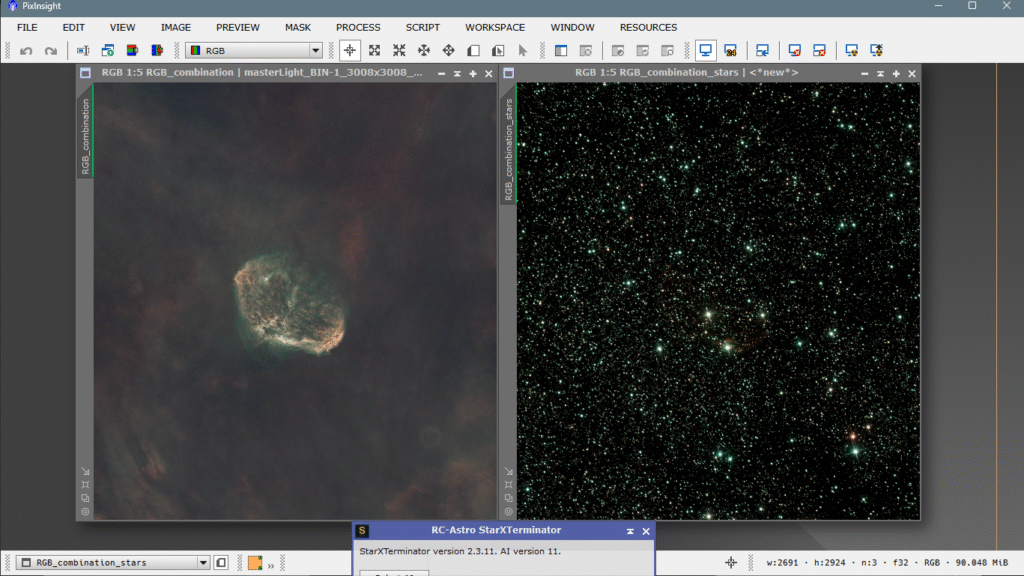Click the bright nebula in RGB_combination image

click(x=290, y=304)
